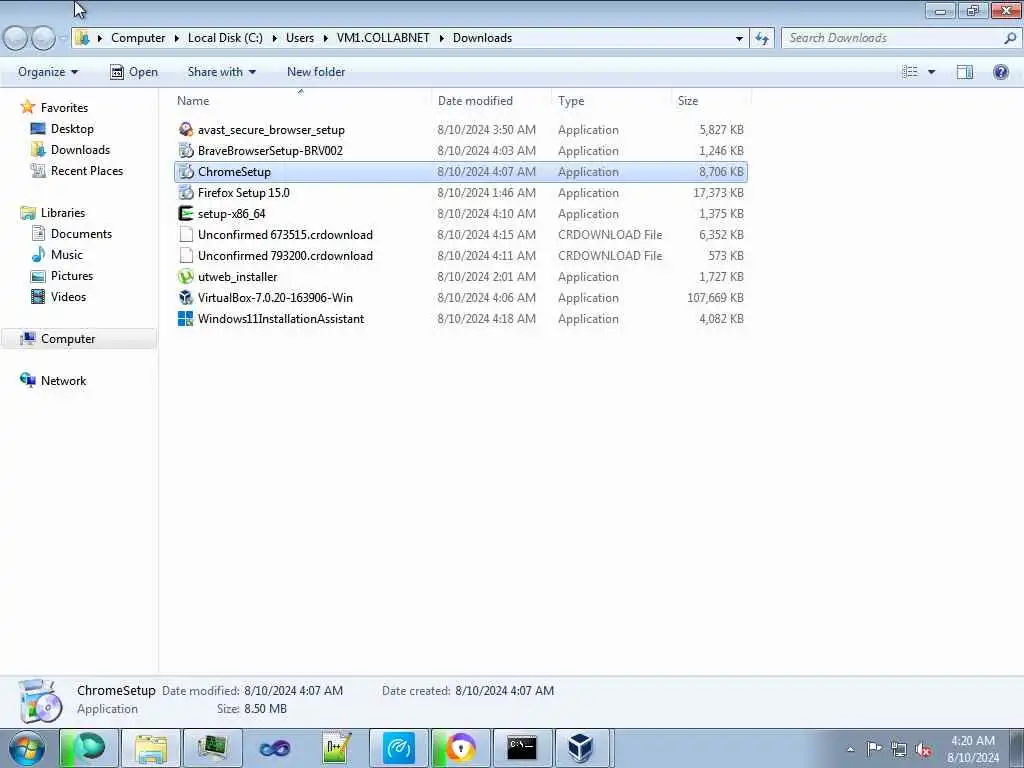
Task: Click the change view icon
Action: (910, 72)
